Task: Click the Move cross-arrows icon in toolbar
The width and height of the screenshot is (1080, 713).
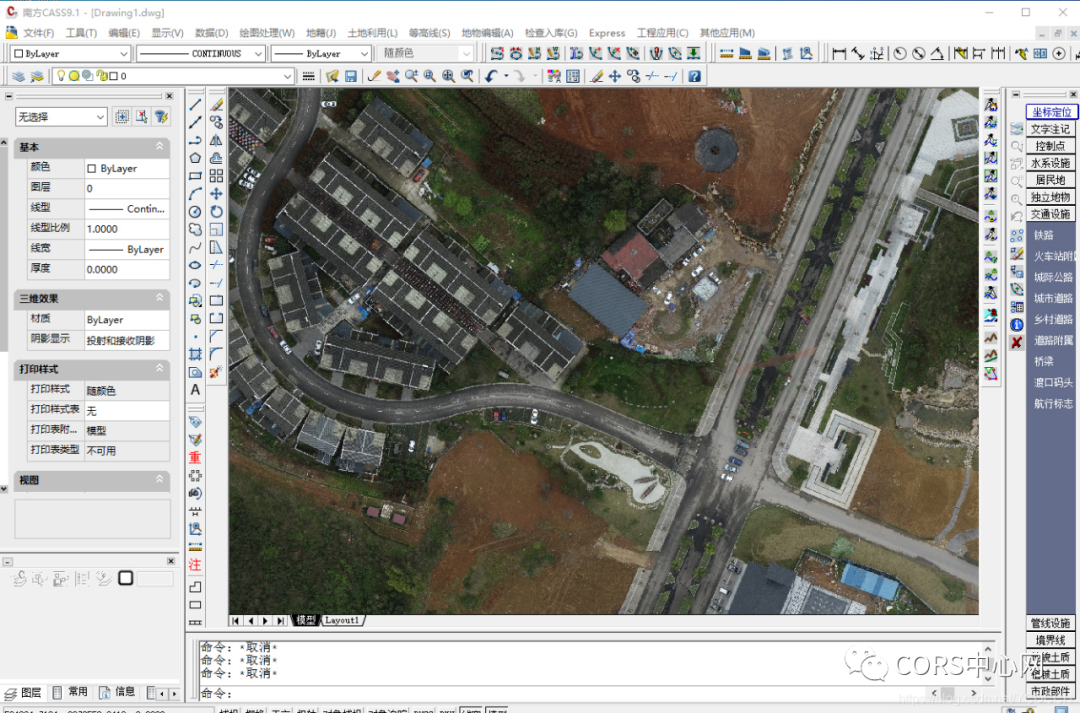Action: coord(614,76)
